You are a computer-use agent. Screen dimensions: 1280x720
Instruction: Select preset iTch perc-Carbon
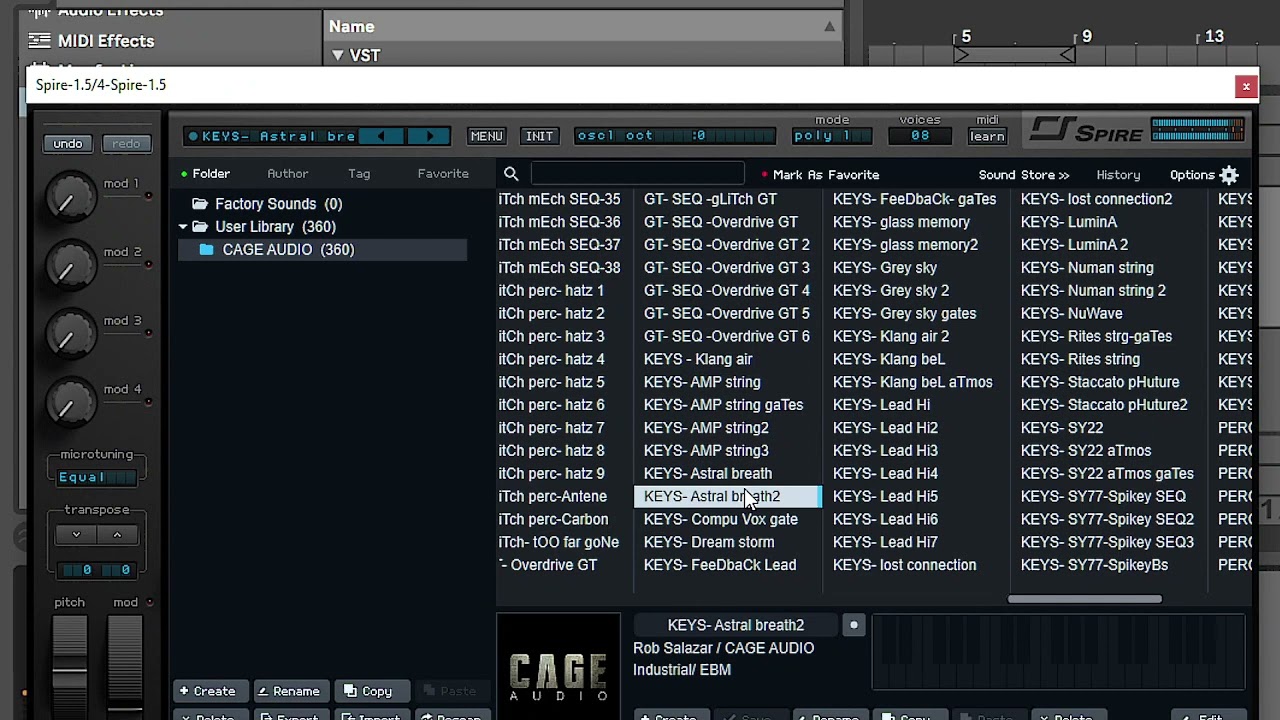click(553, 520)
